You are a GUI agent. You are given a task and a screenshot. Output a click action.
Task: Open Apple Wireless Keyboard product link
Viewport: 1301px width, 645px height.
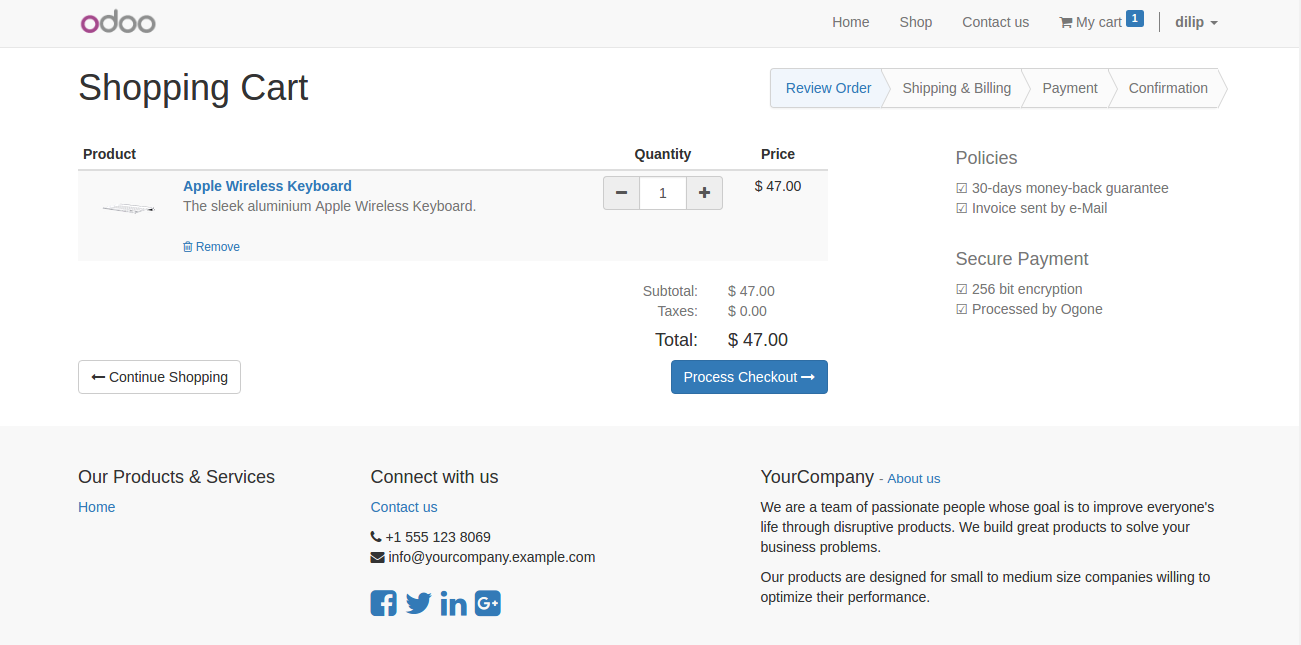pos(267,186)
